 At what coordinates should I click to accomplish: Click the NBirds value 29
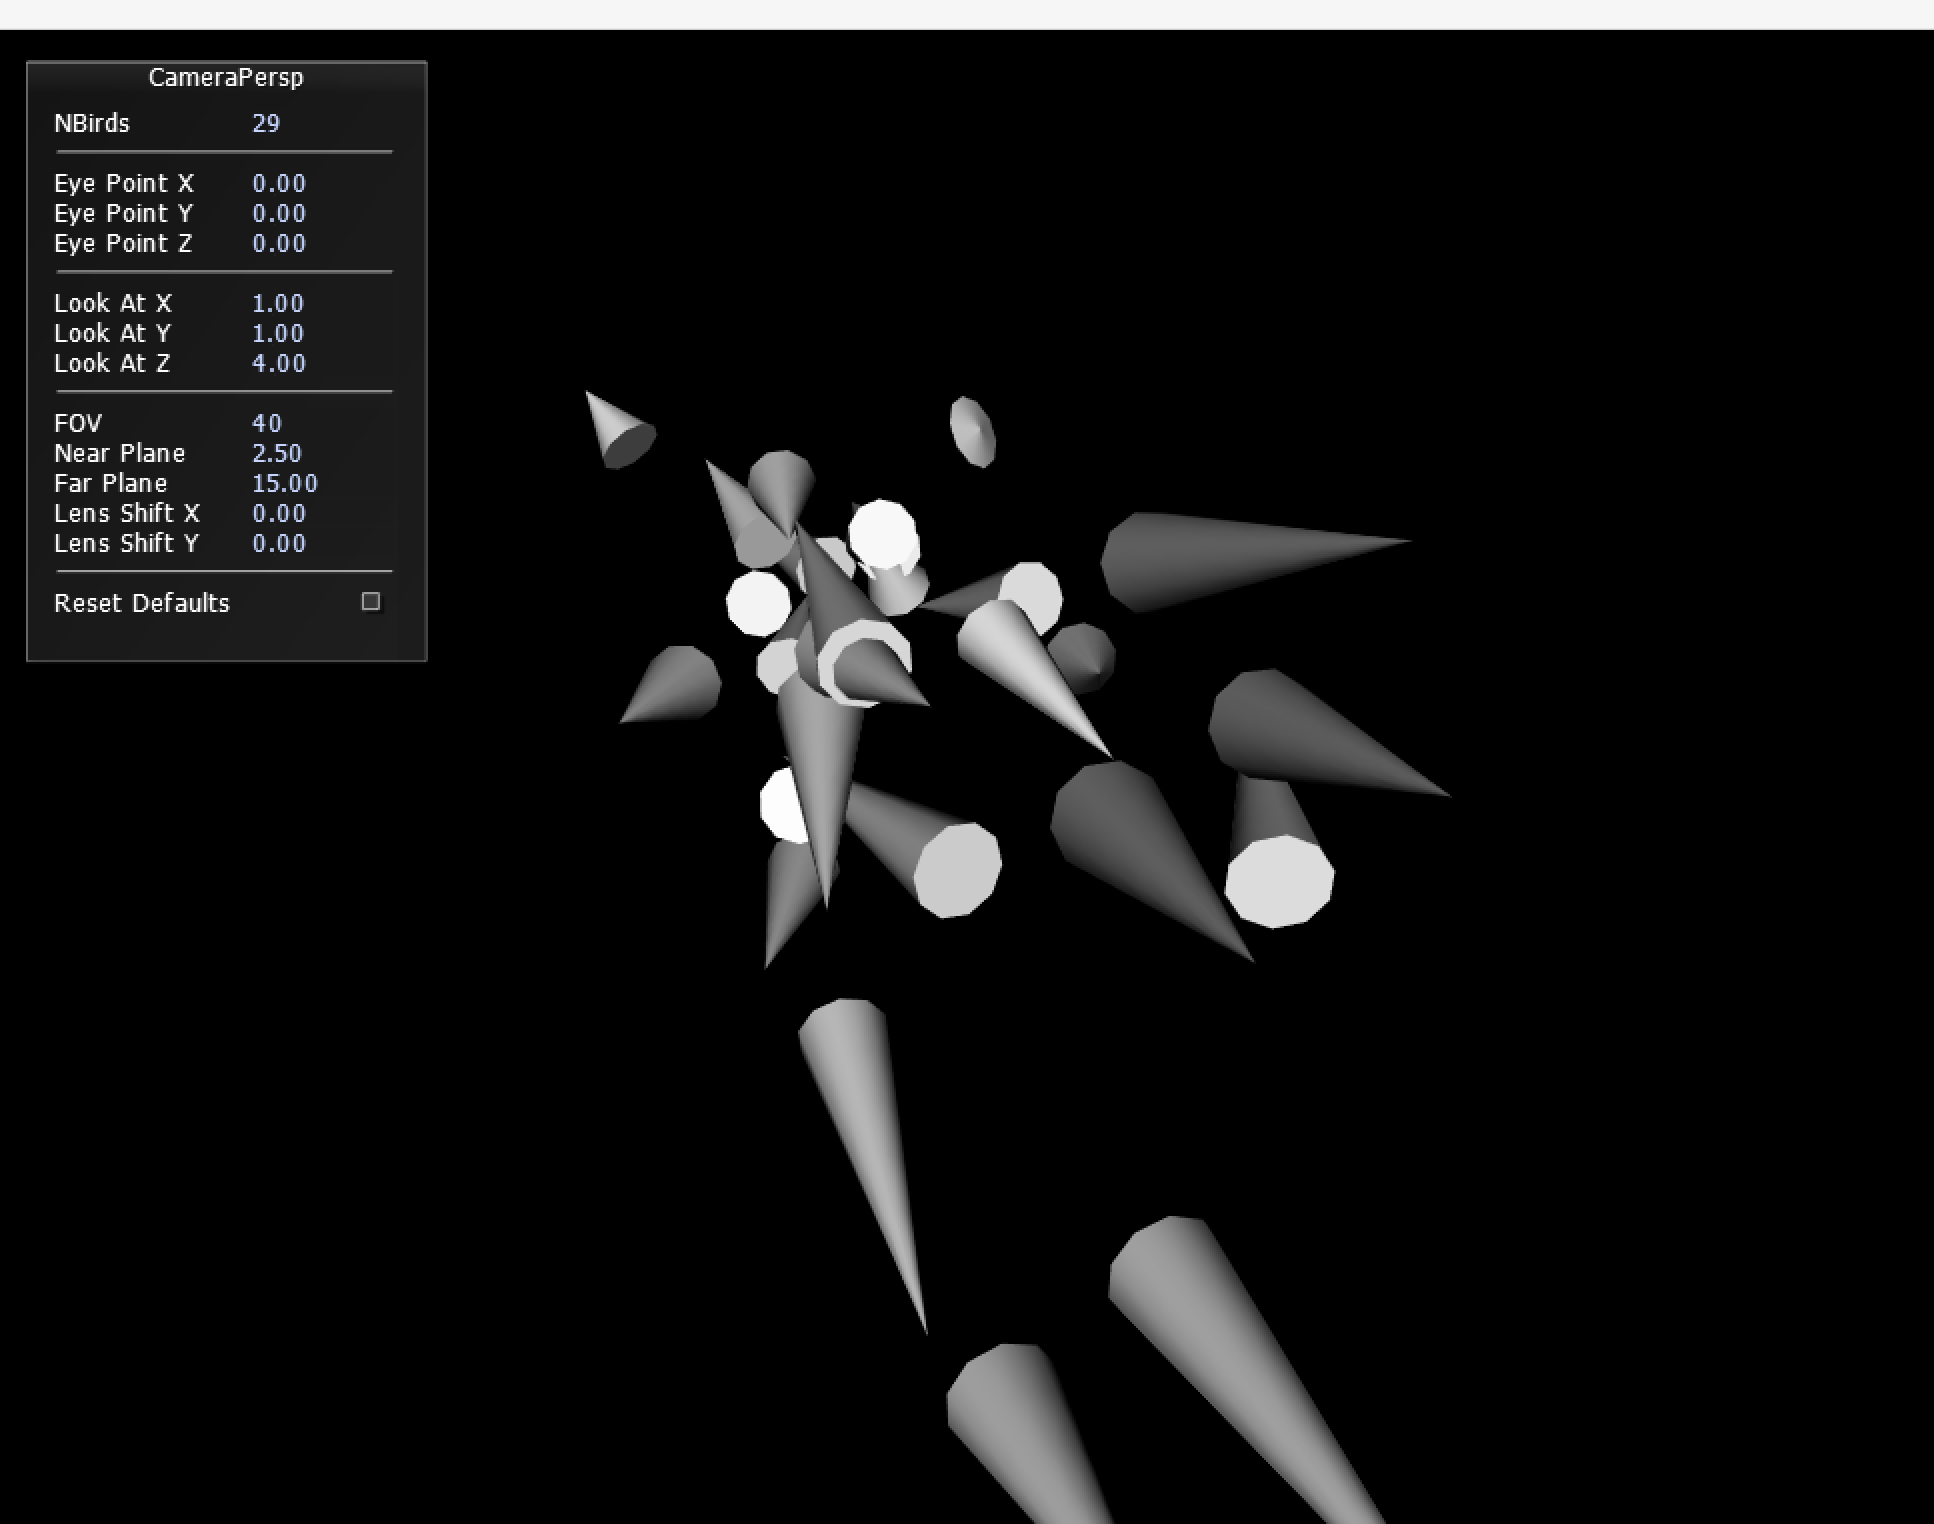coord(266,123)
